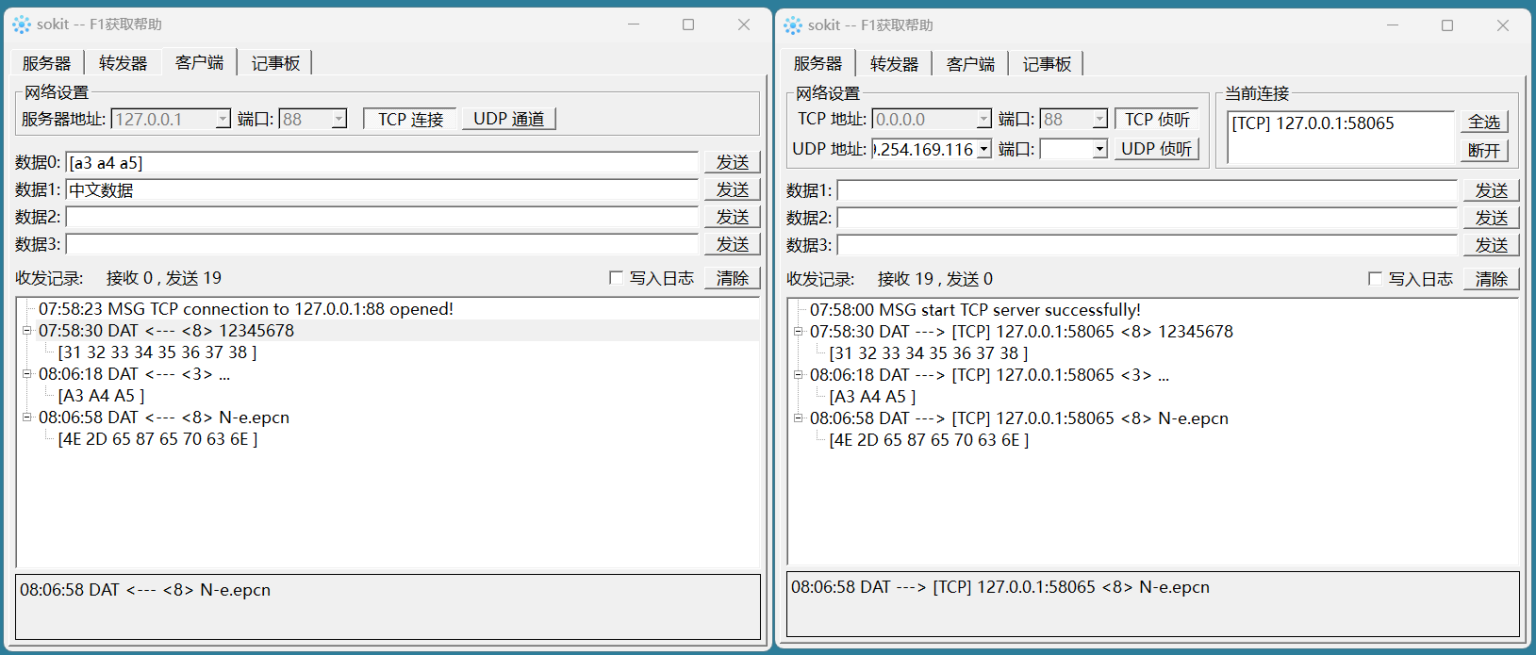The height and width of the screenshot is (655, 1536).
Task: Open 记事板 tab in left window
Action: pos(275,63)
